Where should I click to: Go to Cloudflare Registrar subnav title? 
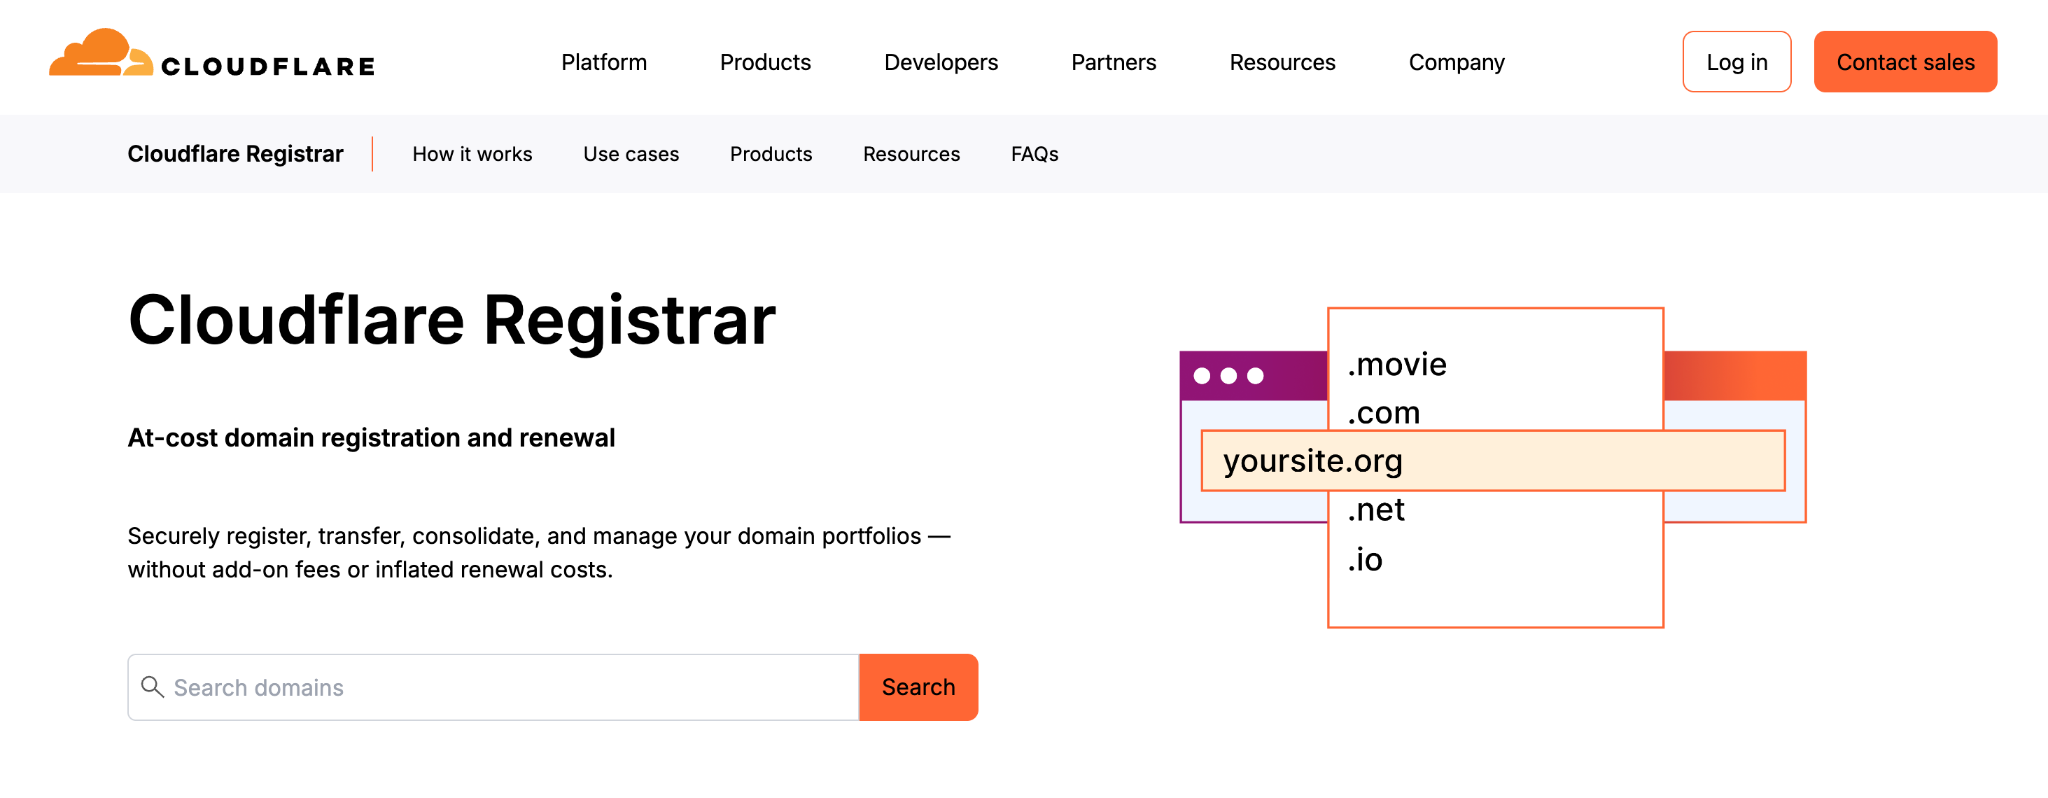[x=235, y=154]
